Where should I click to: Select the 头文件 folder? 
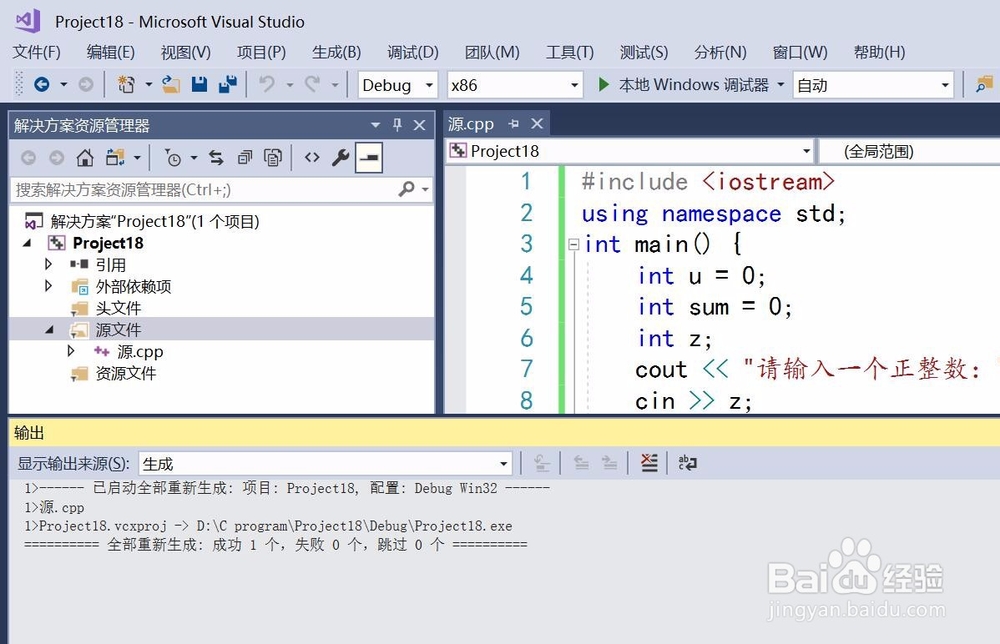[x=118, y=308]
